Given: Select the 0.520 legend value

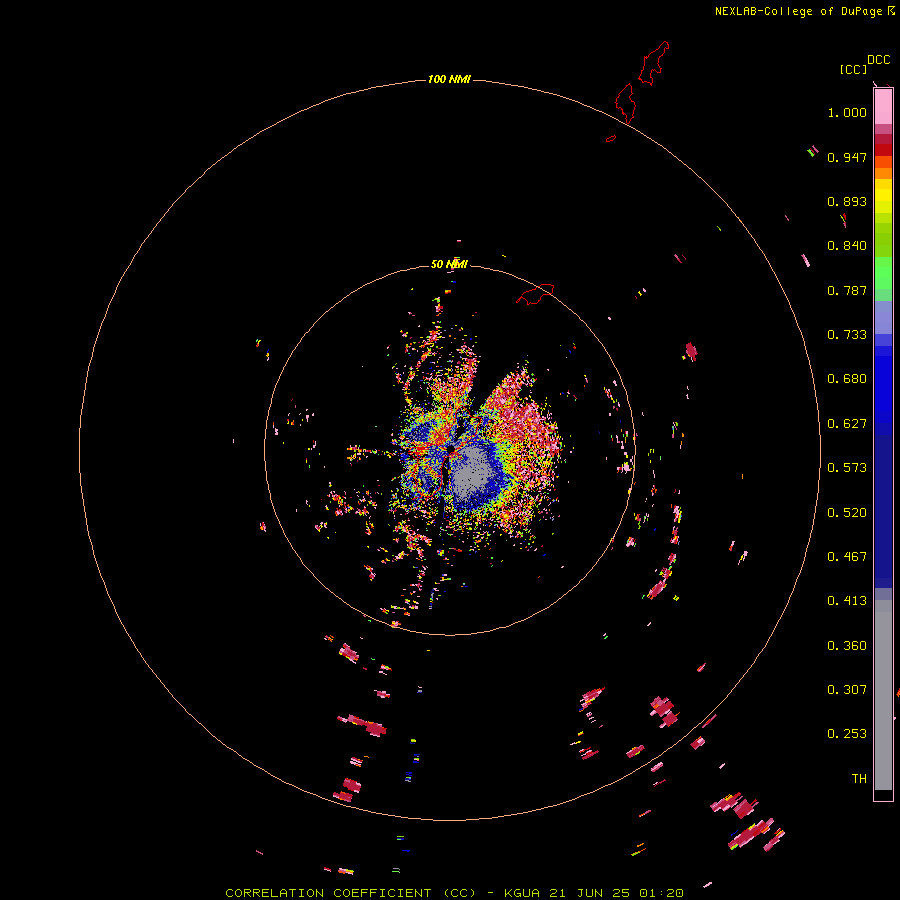Looking at the screenshot, I should click(847, 513).
